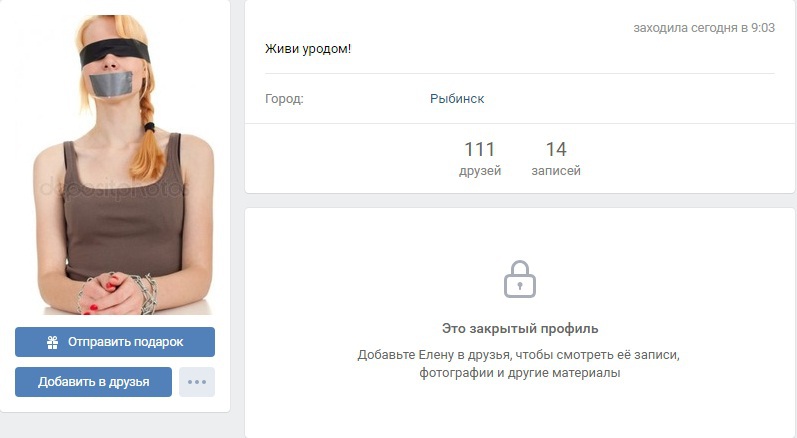This screenshot has width=797, height=438.
Task: Click the number 14 above записей
Action: click(556, 149)
